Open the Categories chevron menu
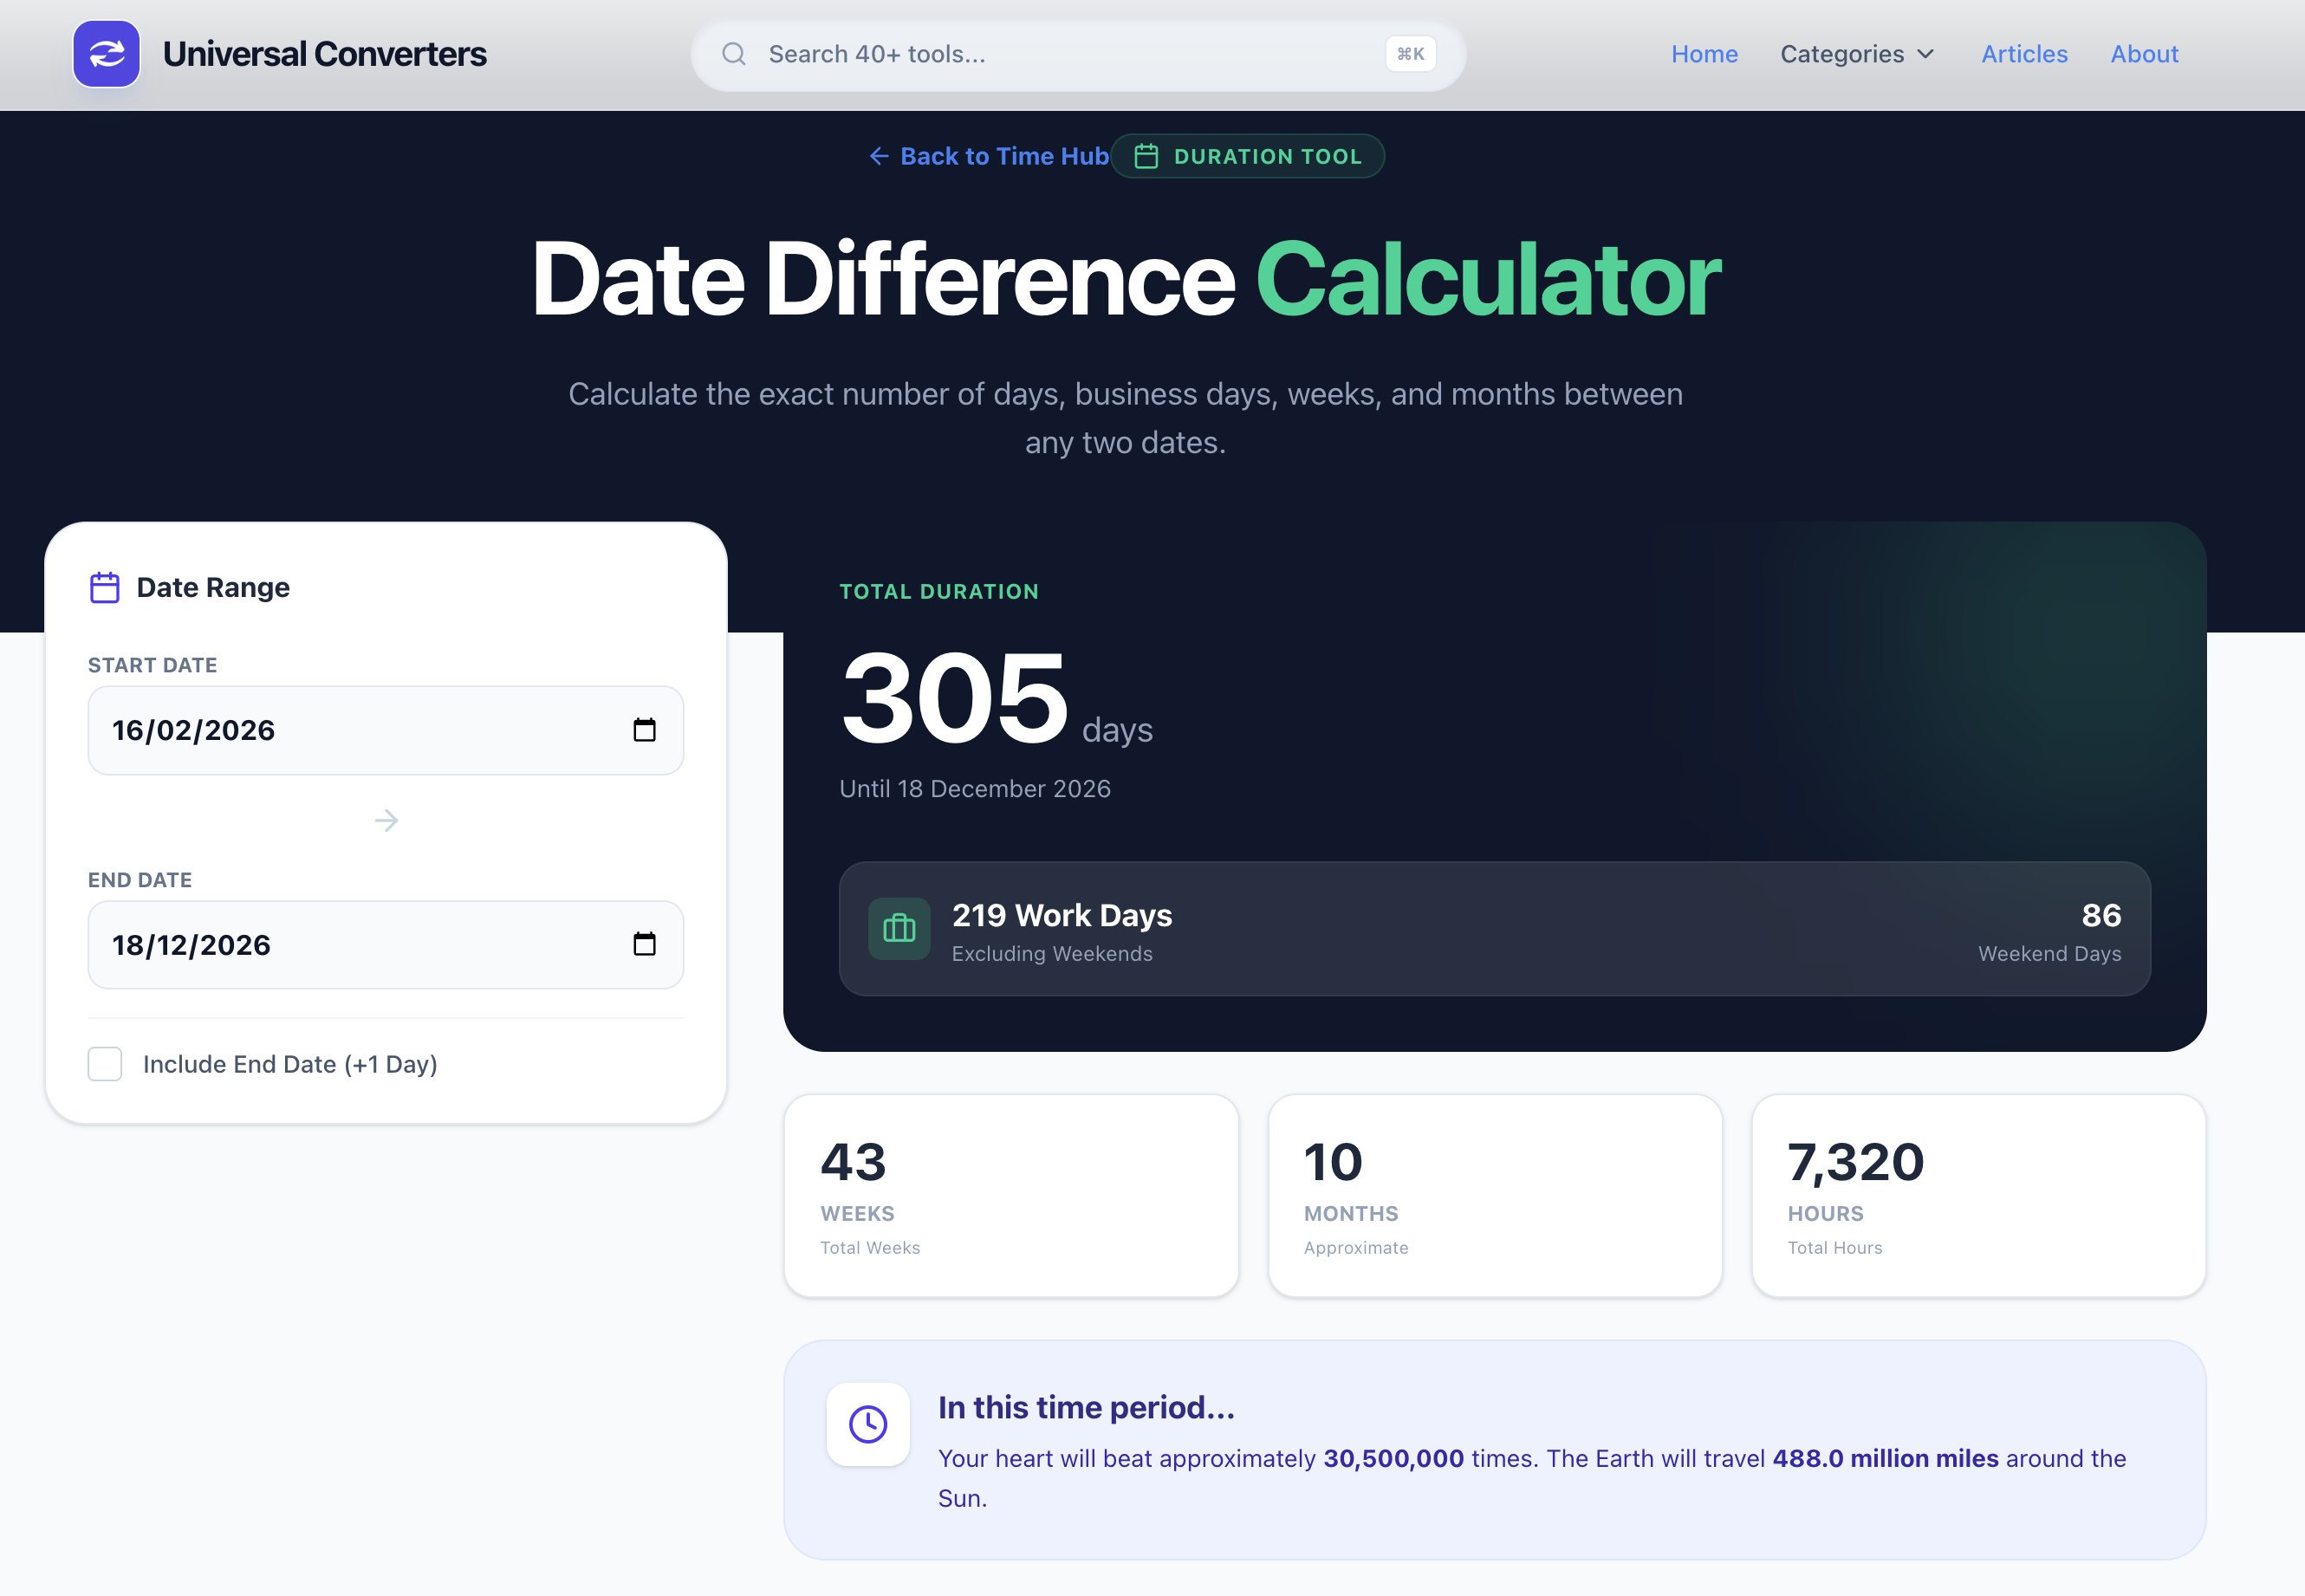 [x=1927, y=54]
